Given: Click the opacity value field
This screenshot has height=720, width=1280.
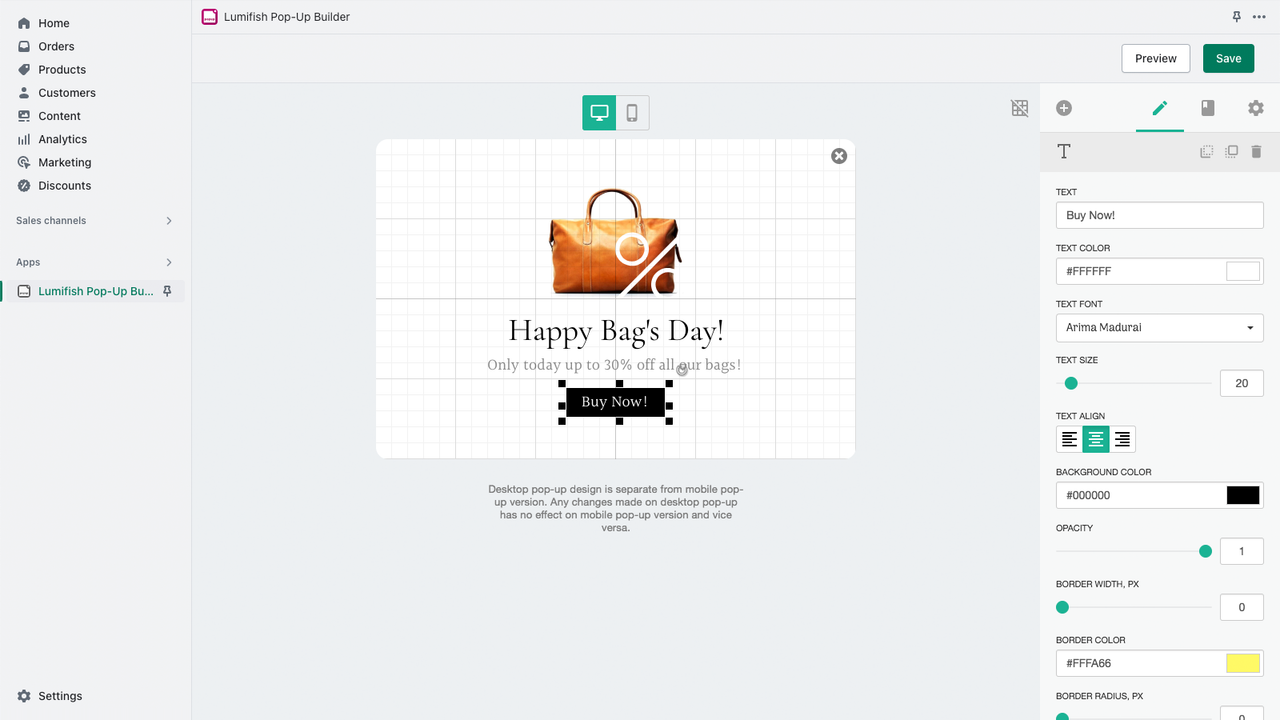Looking at the screenshot, I should (x=1242, y=551).
